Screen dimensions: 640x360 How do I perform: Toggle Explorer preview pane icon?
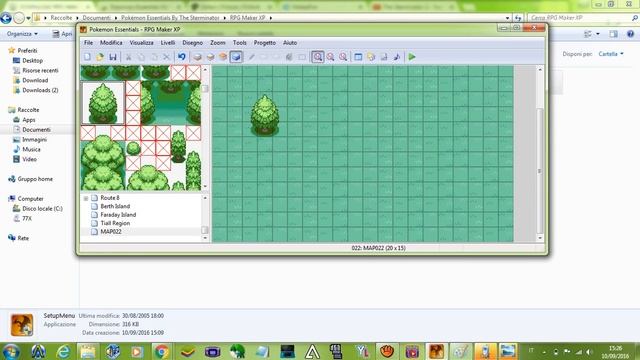point(613,34)
